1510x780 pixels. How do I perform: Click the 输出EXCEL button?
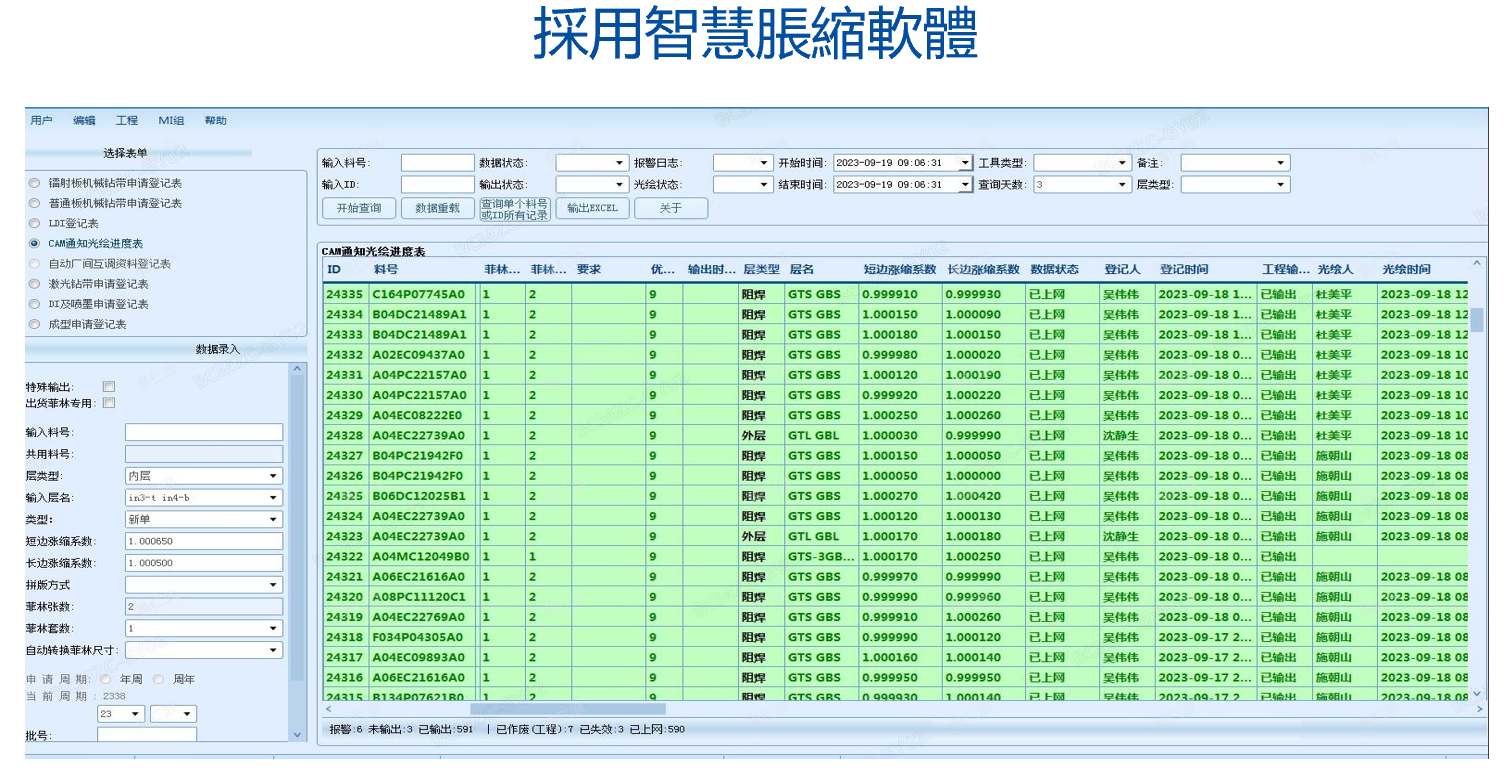point(593,208)
